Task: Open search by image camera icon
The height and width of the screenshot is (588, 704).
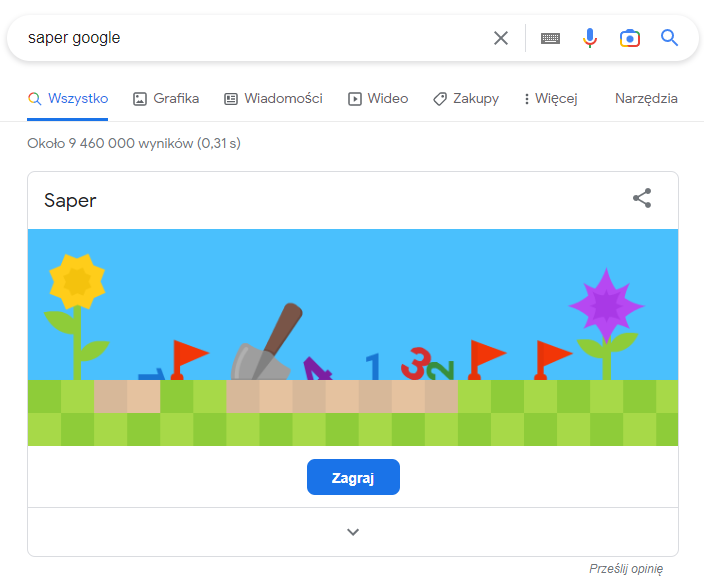Action: point(629,39)
